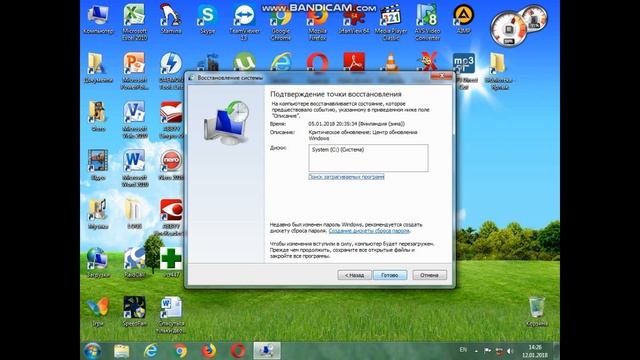This screenshot has height=360, width=640.
Task: Launch Internet Explorer from the taskbar
Action: 151,351
